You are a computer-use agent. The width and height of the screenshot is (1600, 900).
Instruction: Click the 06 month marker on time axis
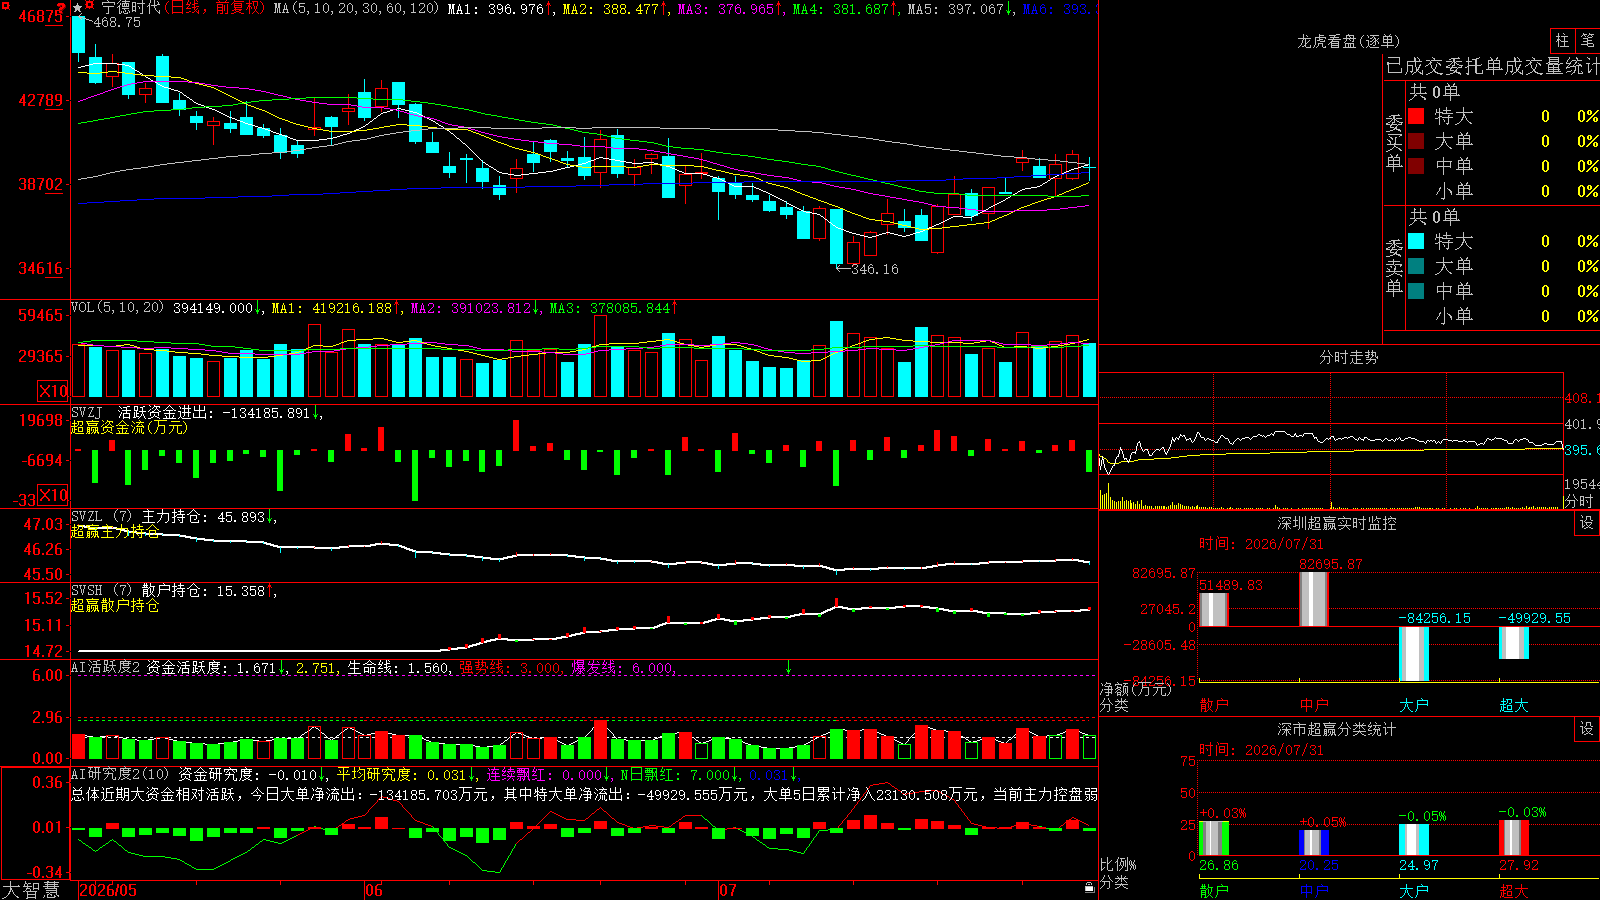(374, 890)
